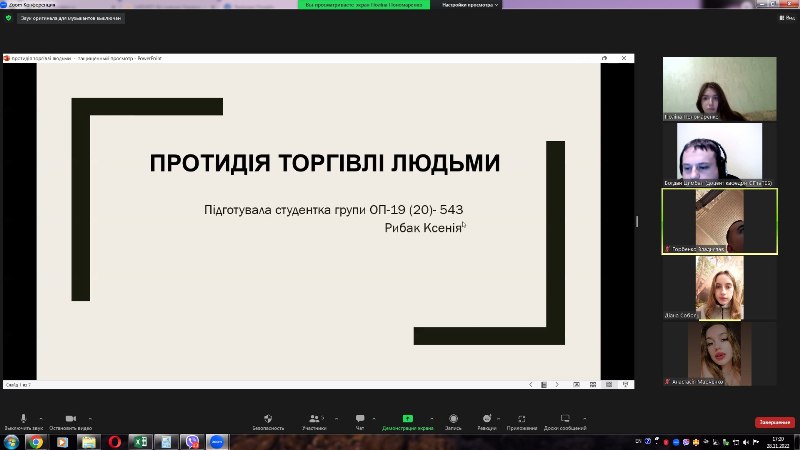Click the green Share Screen button
Image resolution: width=800 pixels, height=450 pixels.
click(x=407, y=419)
